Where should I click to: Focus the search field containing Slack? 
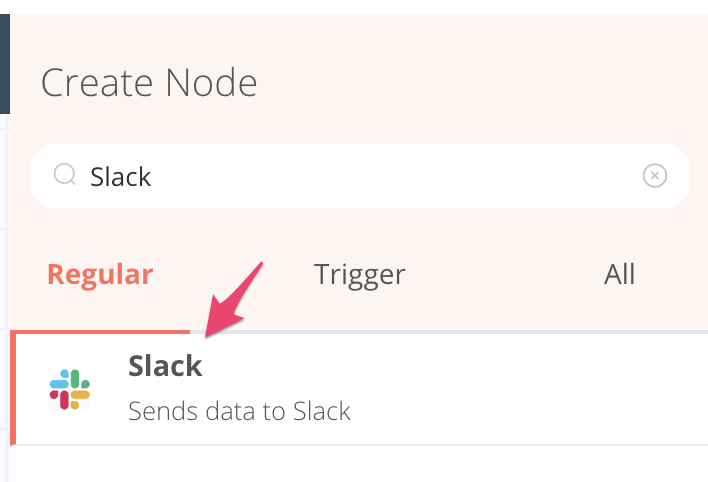[x=360, y=176]
